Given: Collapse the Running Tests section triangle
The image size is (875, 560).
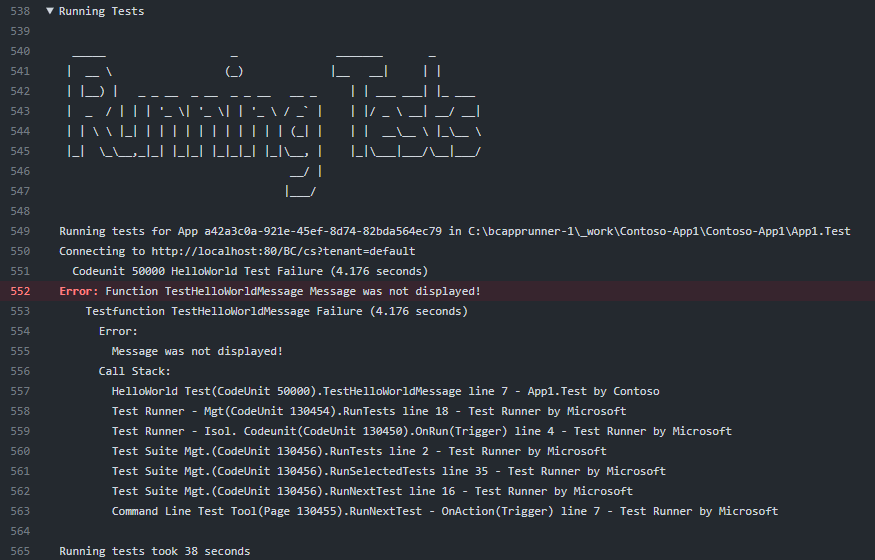Looking at the screenshot, I should pos(50,11).
